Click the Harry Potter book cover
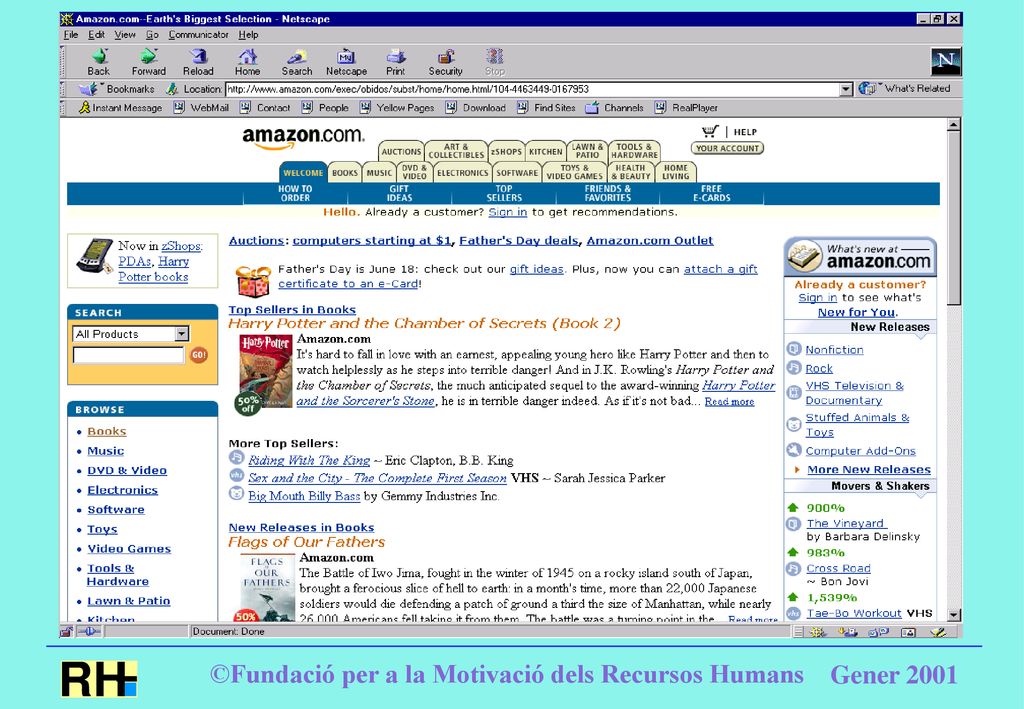 (264, 373)
